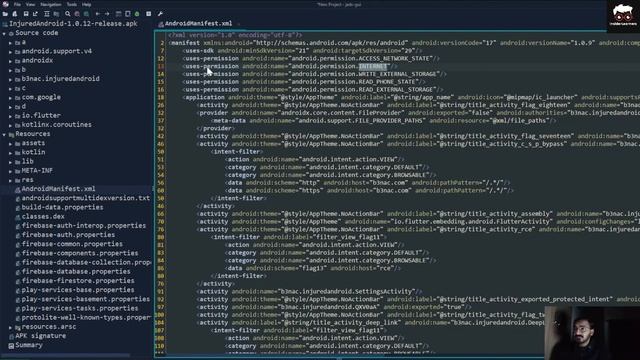Open firebase-firestore.properties file
This screenshot has height=360, width=640.
click(78, 280)
